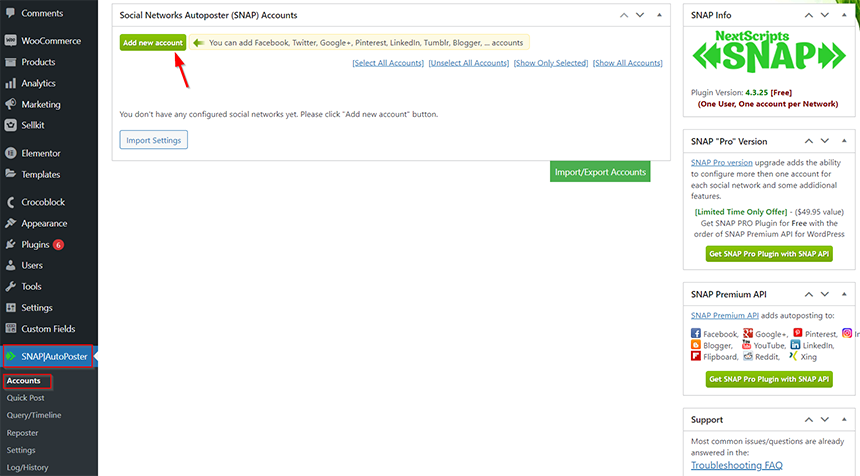
Task: Click the Pinterest icon in Premium API
Action: pos(797,333)
